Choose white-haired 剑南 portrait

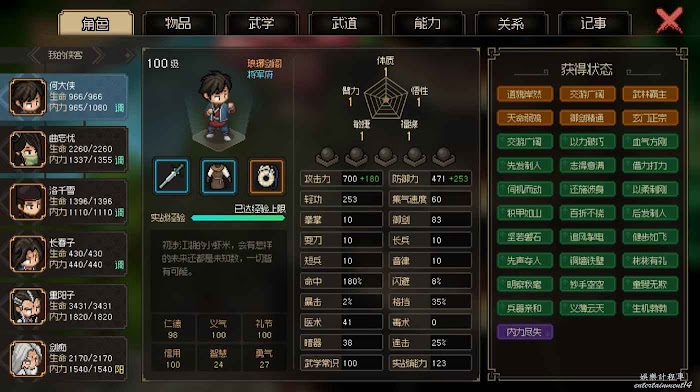pyautogui.click(x=28, y=359)
